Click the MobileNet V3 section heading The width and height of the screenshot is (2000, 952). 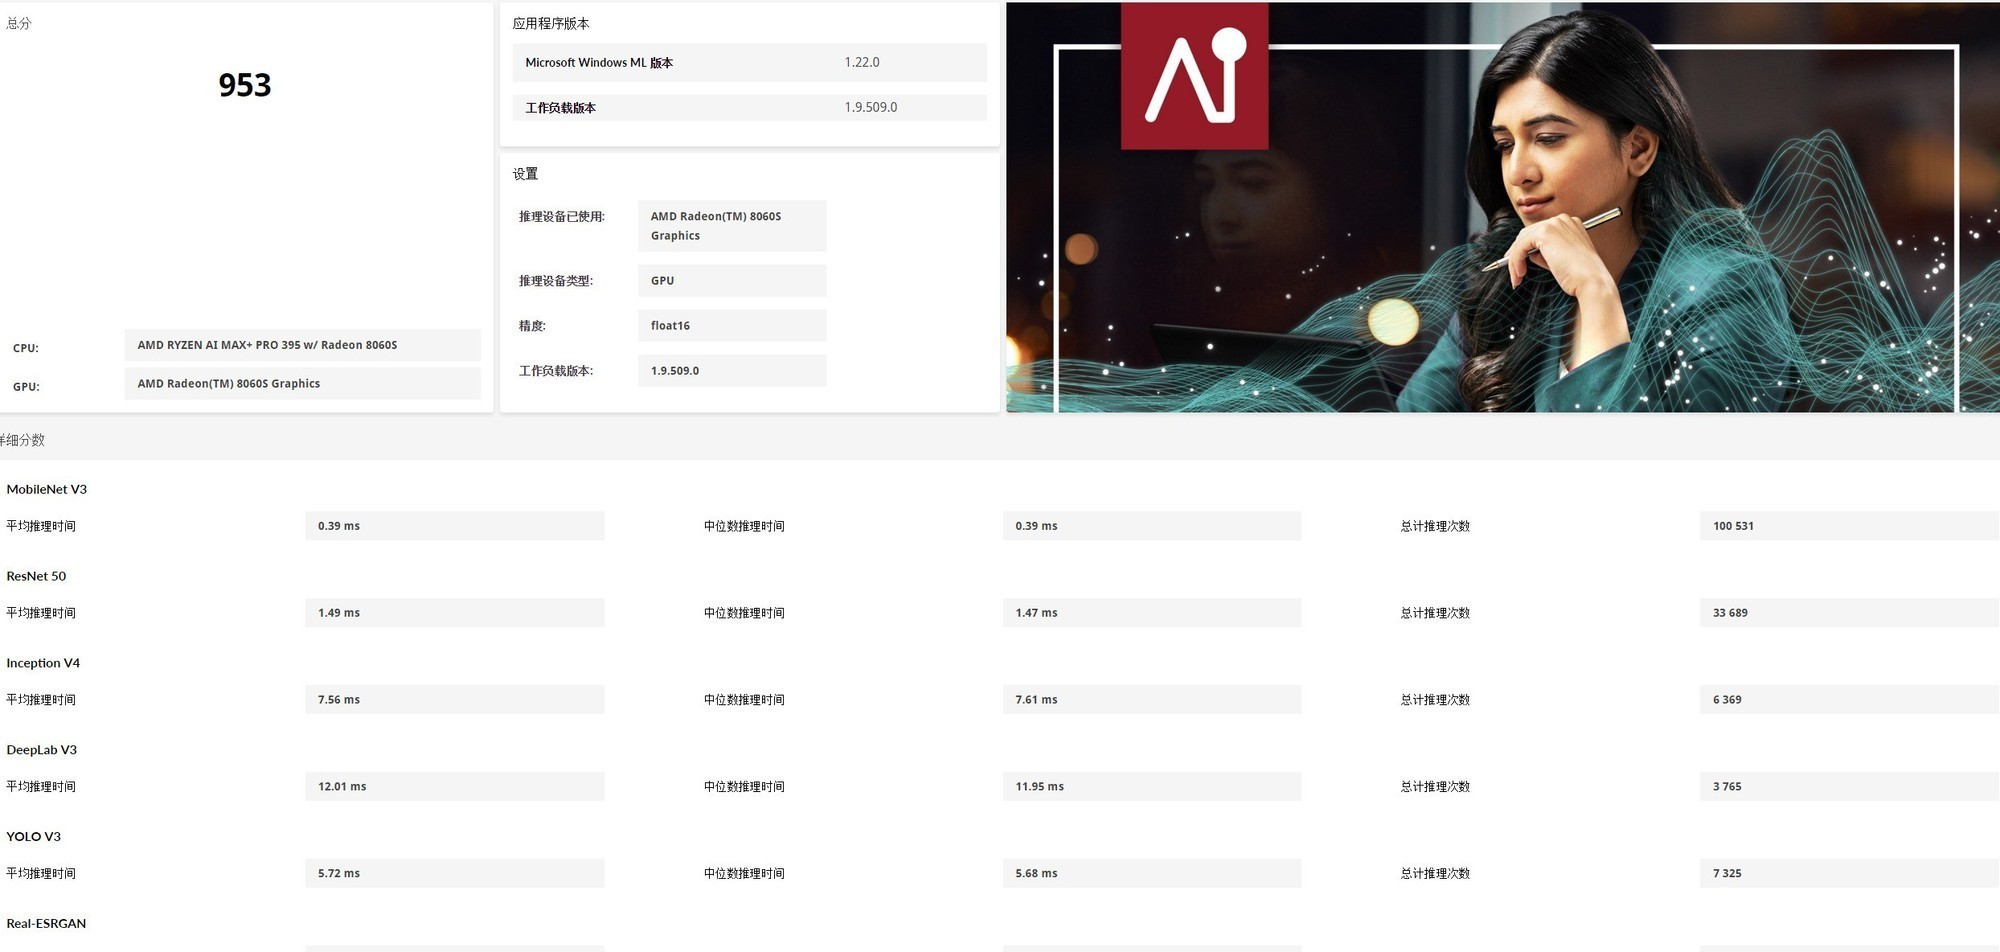pyautogui.click(x=47, y=489)
